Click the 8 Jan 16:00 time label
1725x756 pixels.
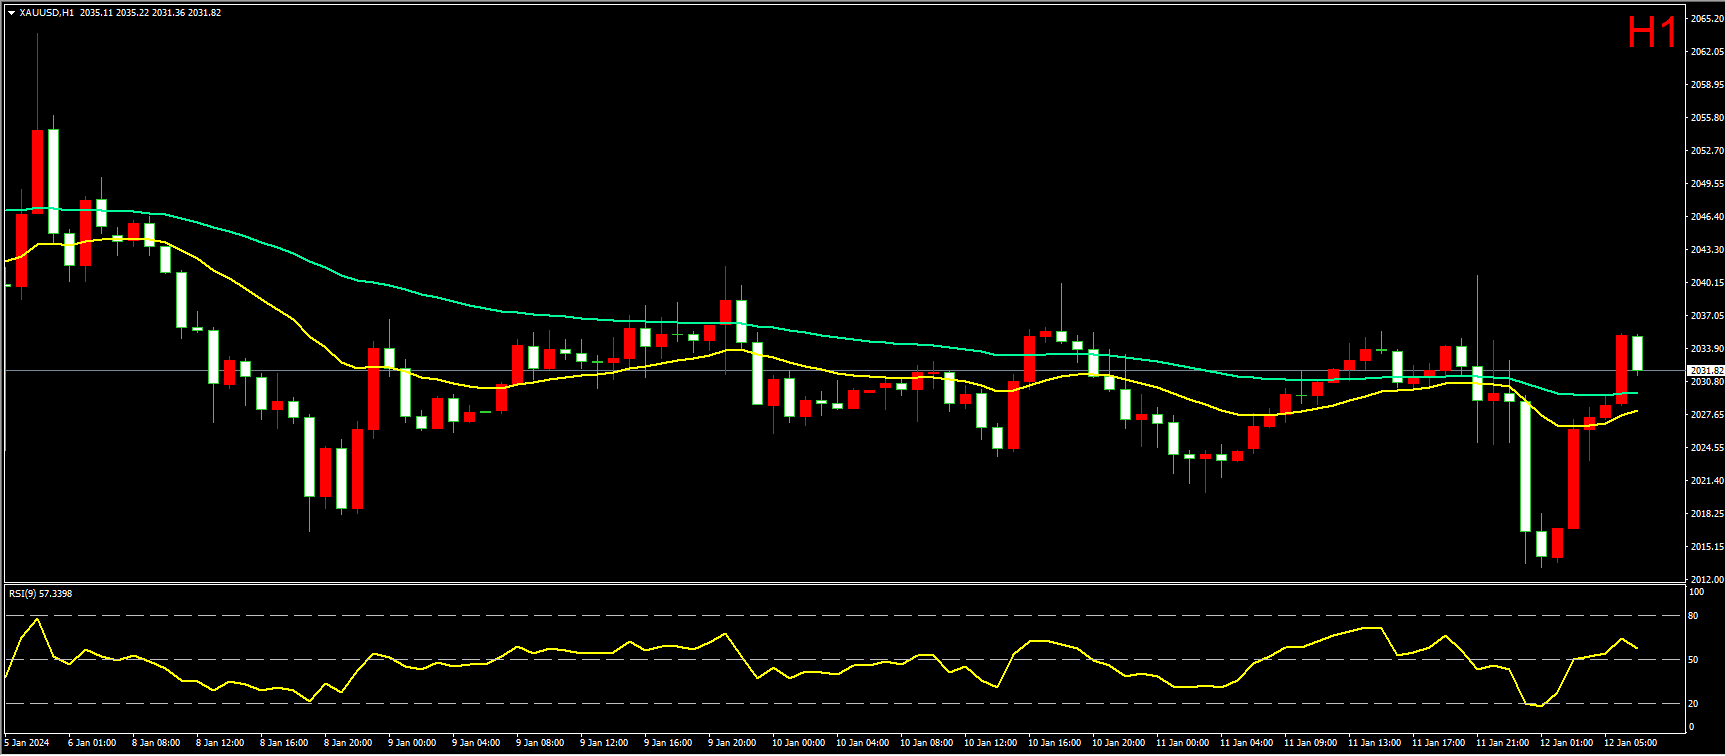[x=284, y=743]
